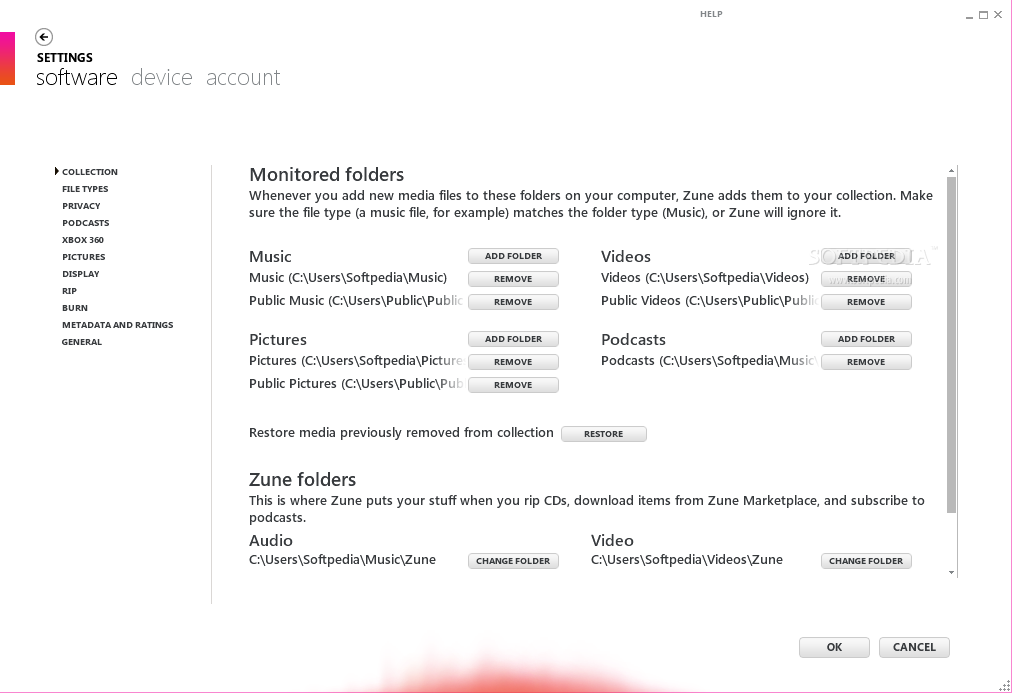Click the scrollbar up arrow
This screenshot has height=693, width=1012.
pos(951,171)
